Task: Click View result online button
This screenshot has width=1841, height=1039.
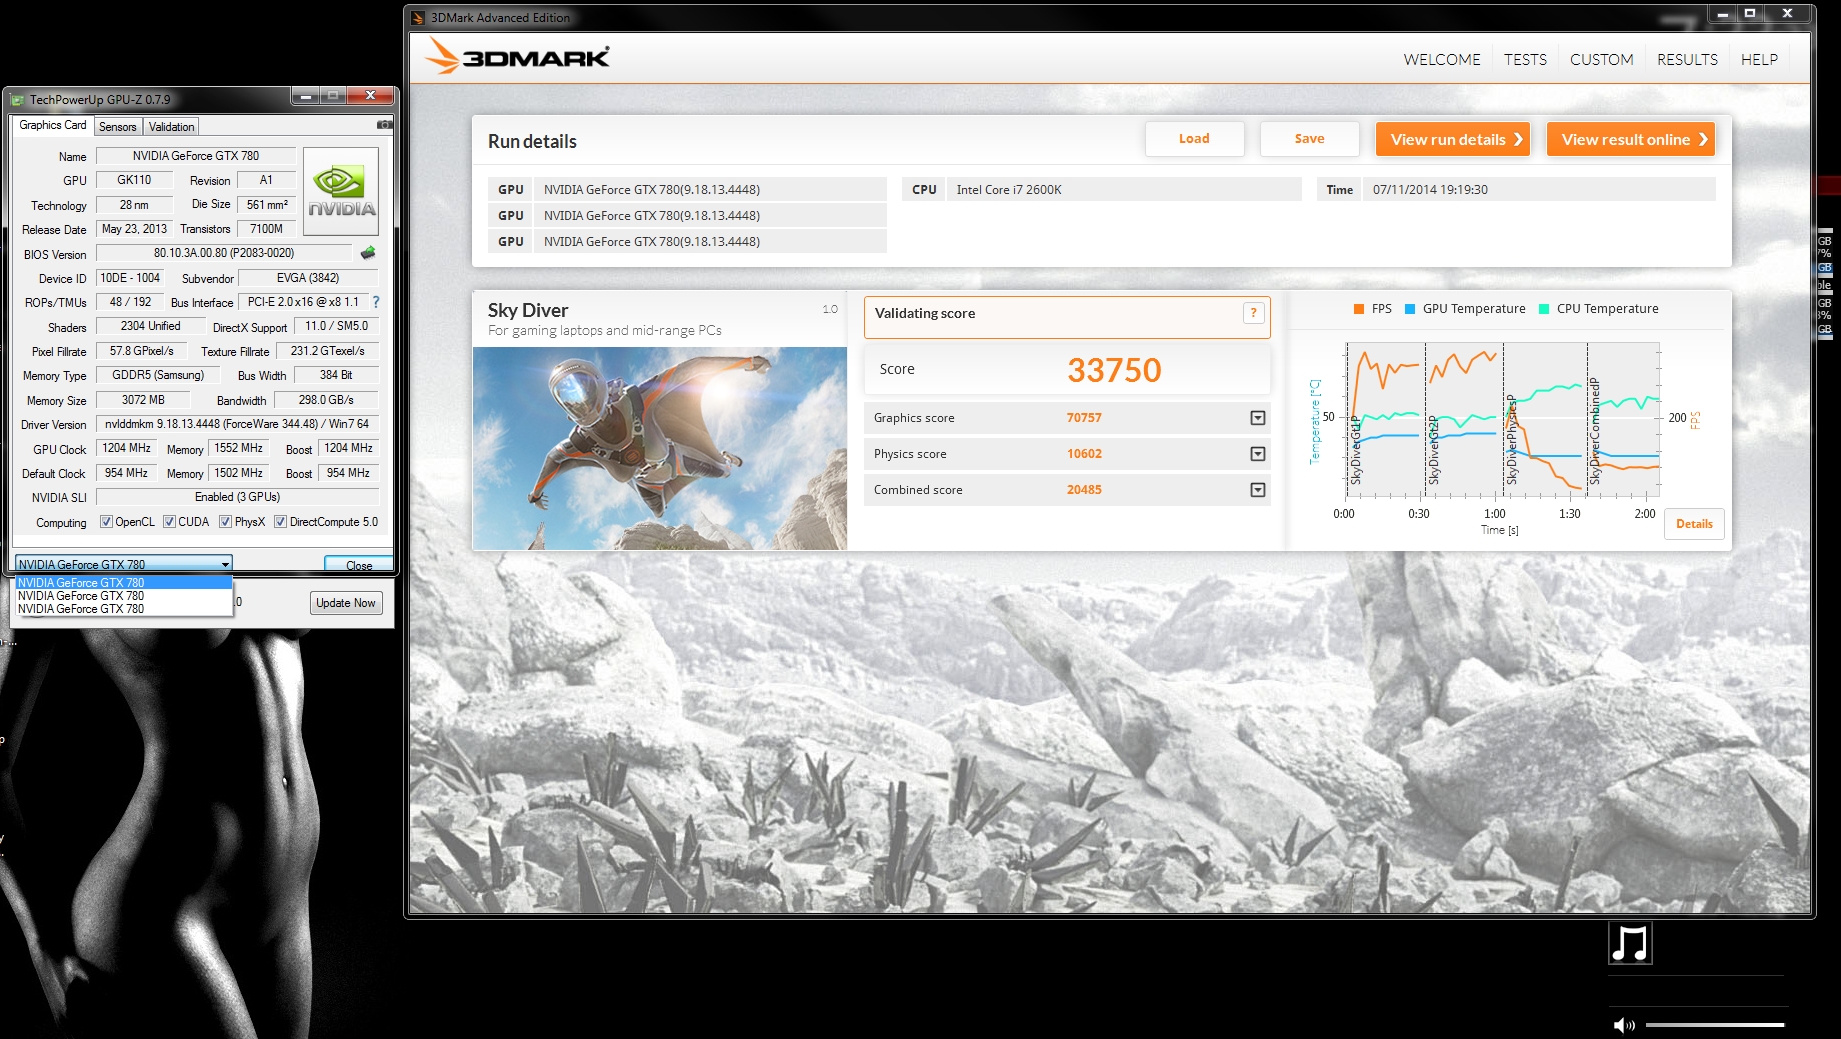Action: pyautogui.click(x=1631, y=139)
